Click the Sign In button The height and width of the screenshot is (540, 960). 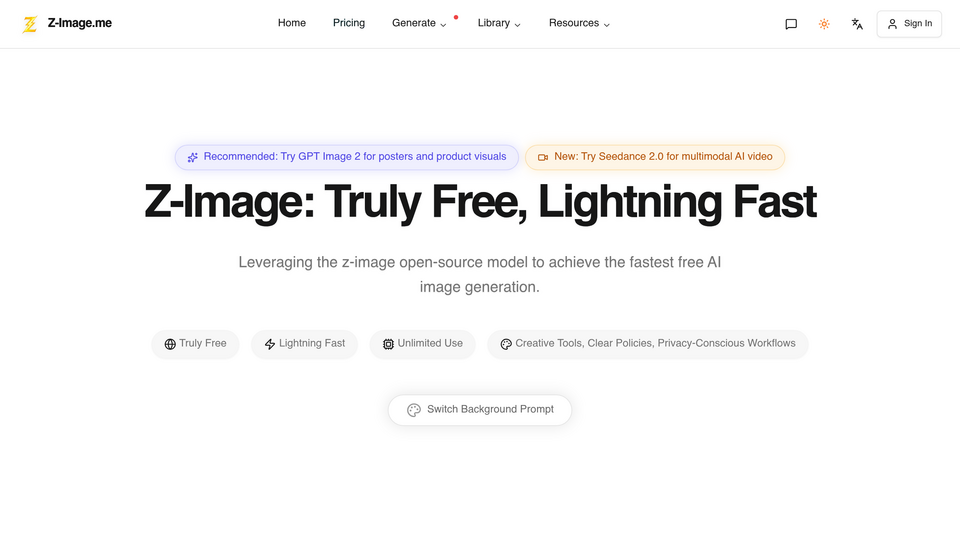[x=909, y=24]
